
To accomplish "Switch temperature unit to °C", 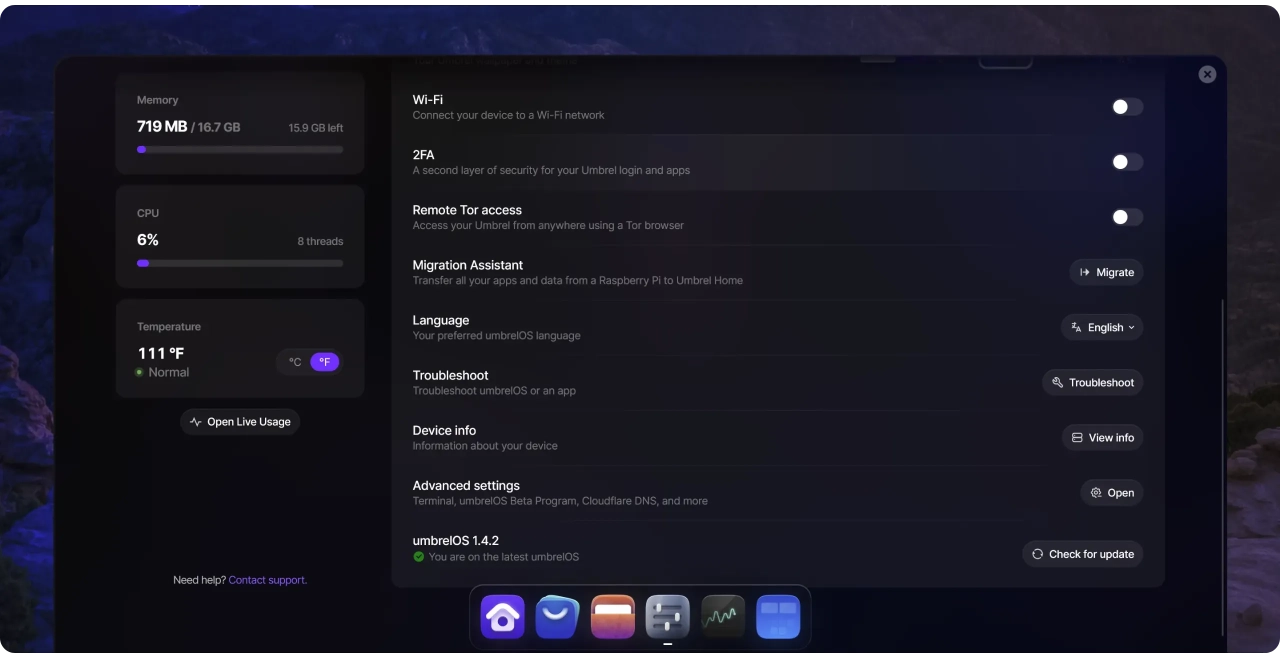I will (x=295, y=362).
